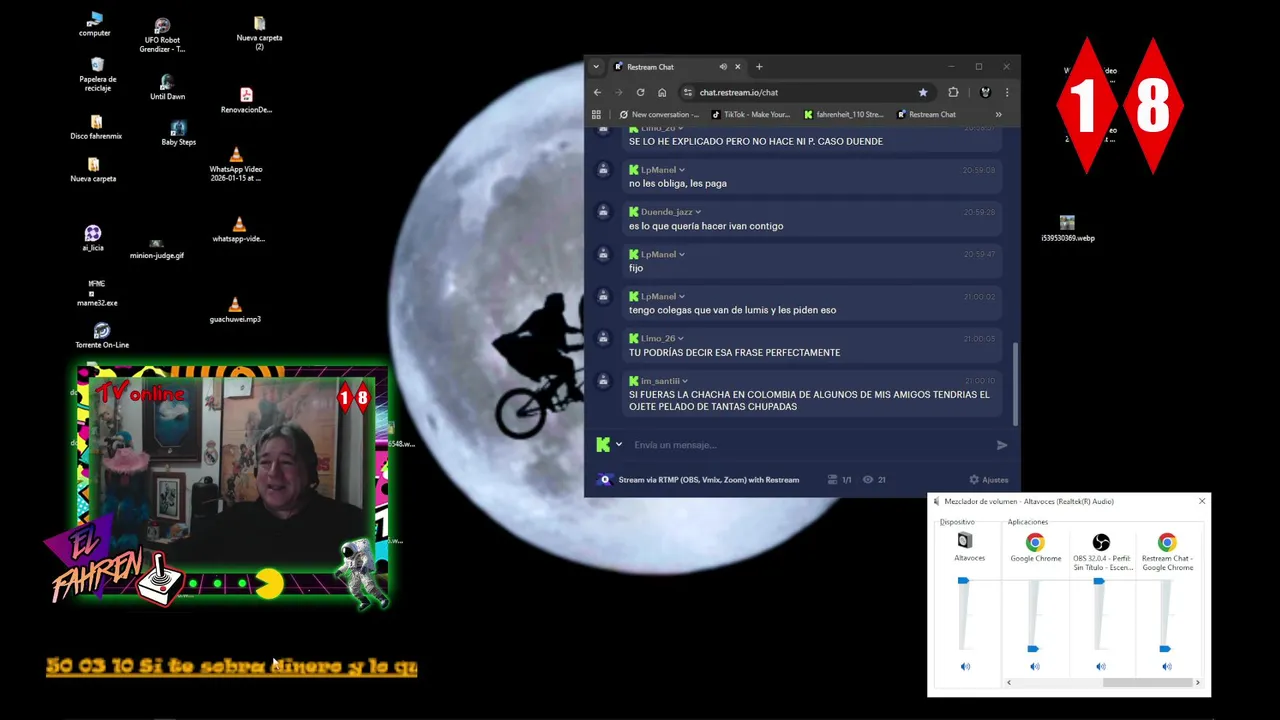Mute Restream Chat tab via speaker icon

(x=723, y=67)
